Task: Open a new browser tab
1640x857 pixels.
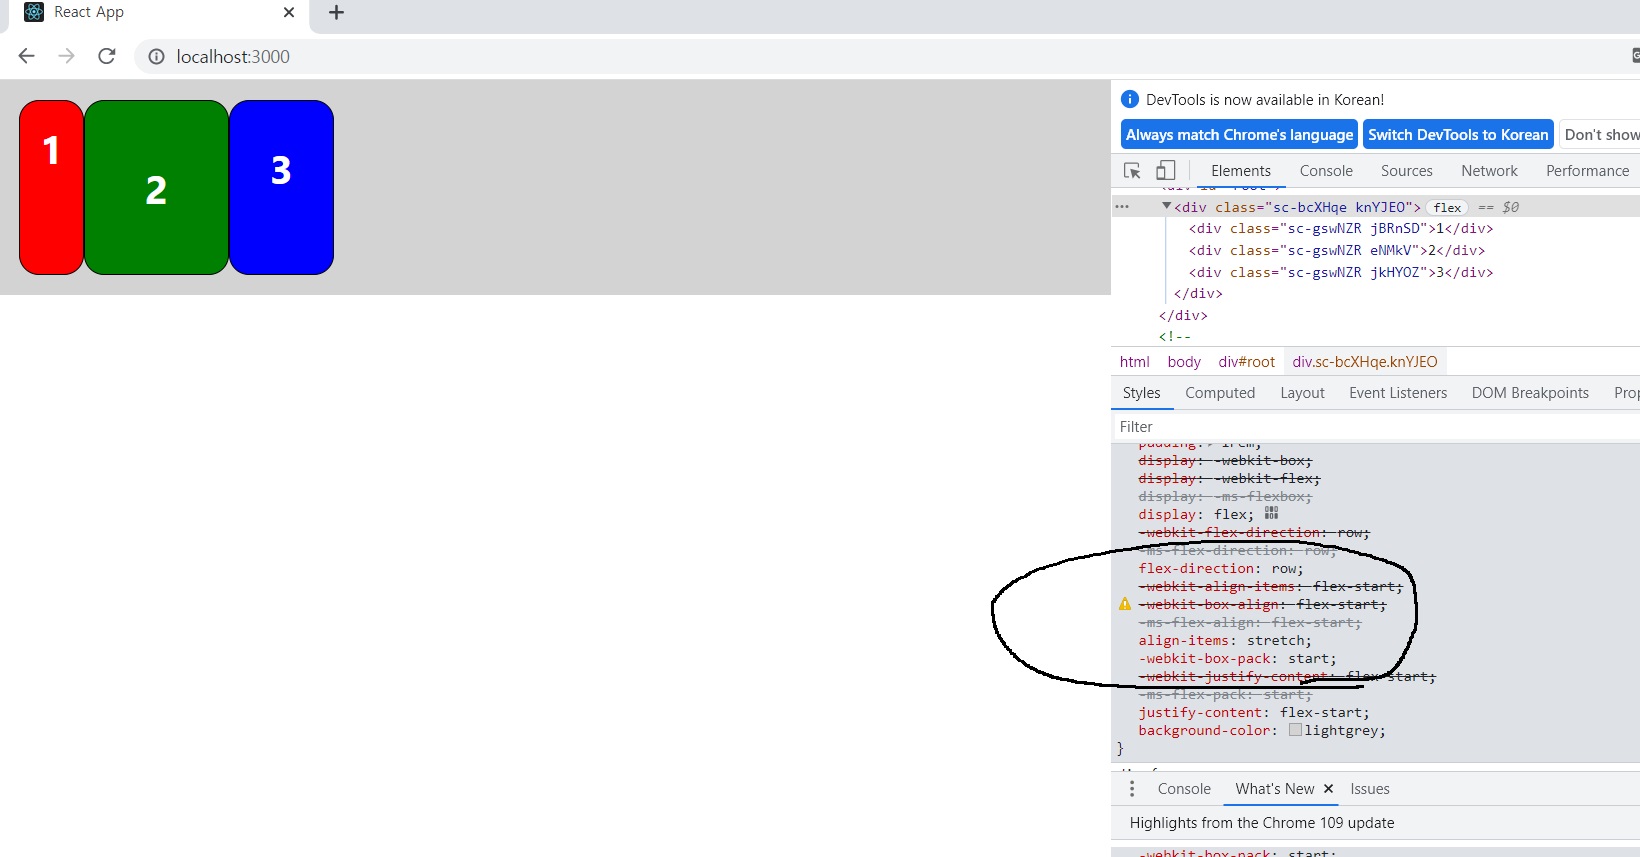Action: pos(337,13)
